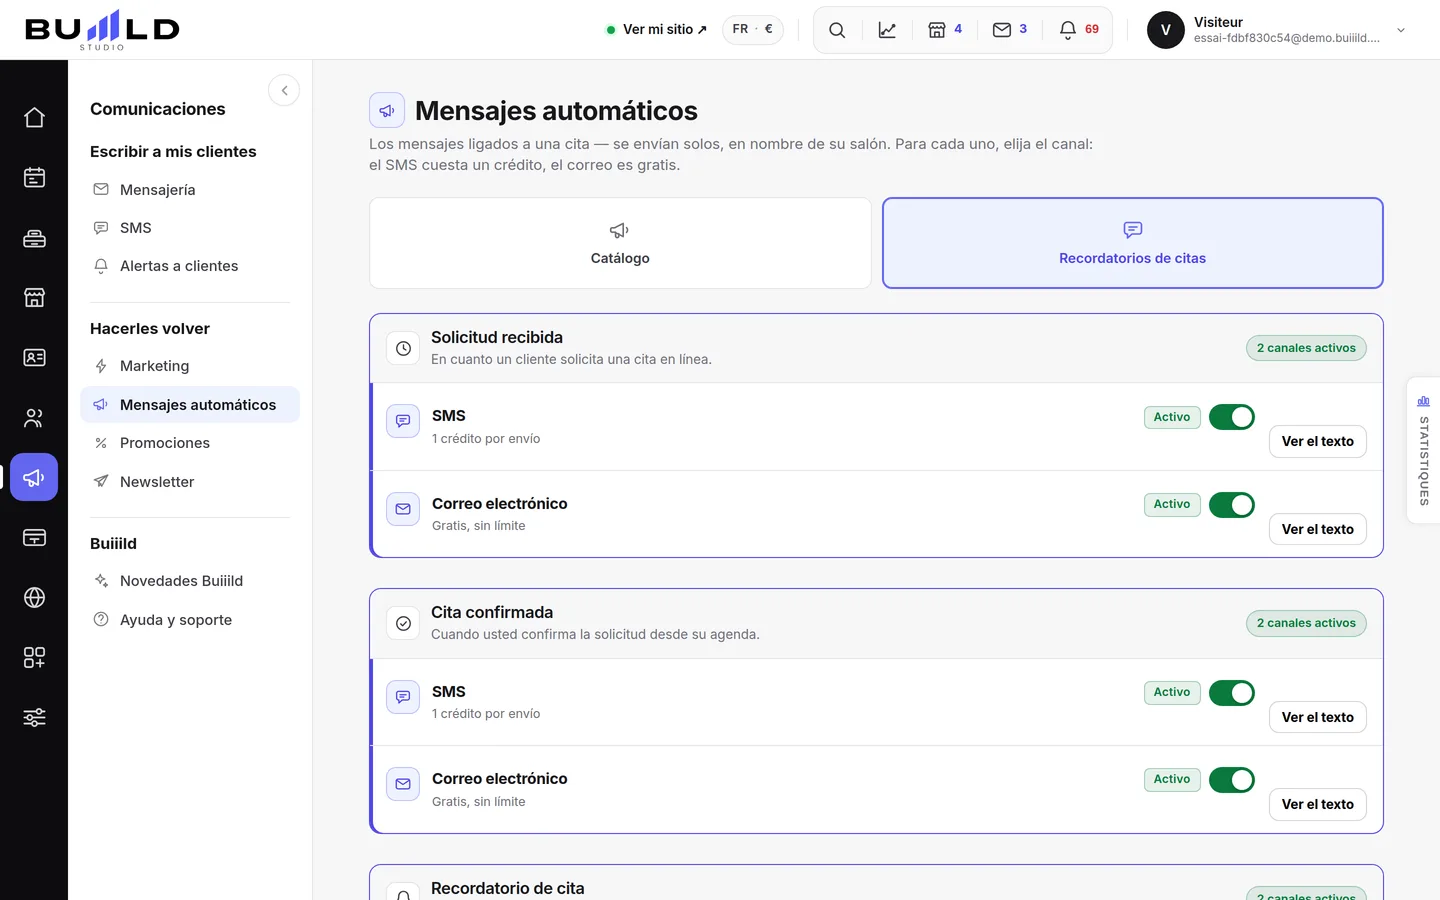
Task: Click the checkmark icon of Cita confirmada
Action: click(403, 623)
